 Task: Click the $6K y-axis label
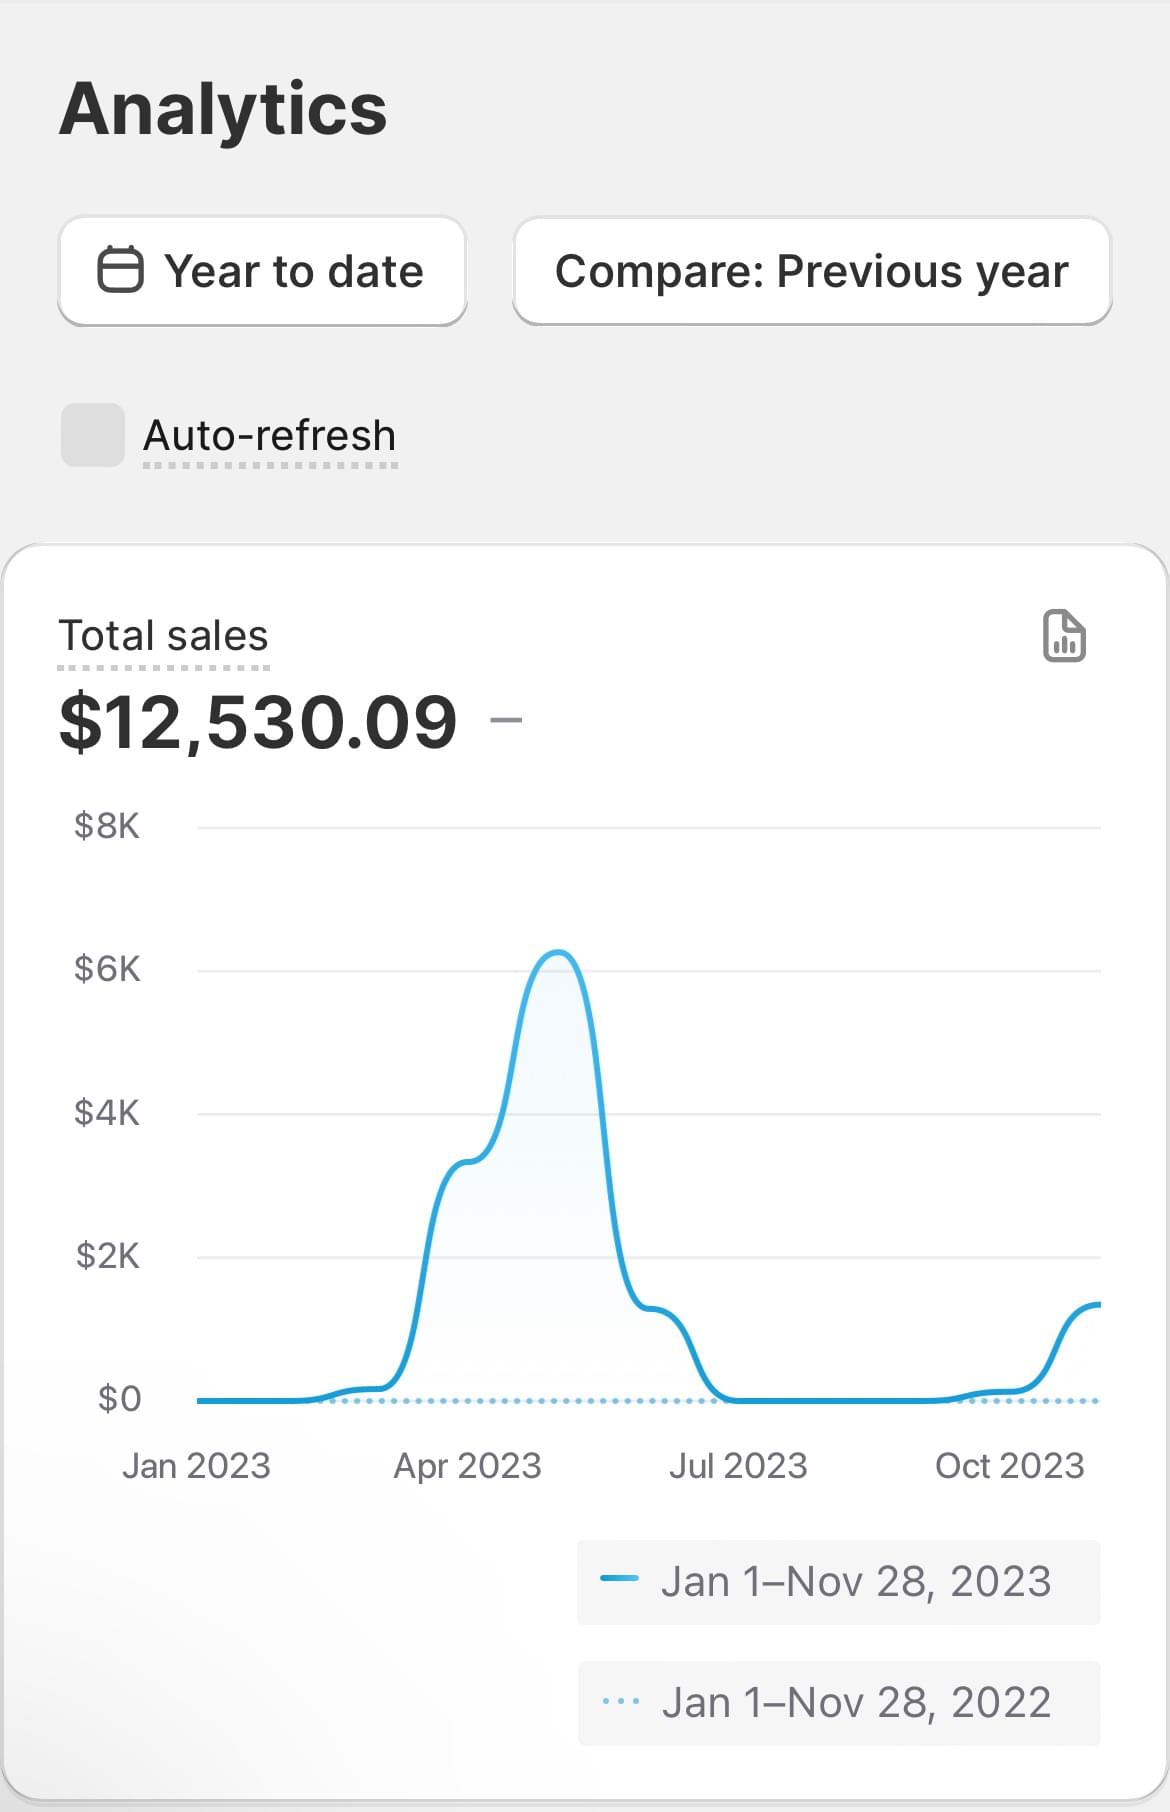pyautogui.click(x=107, y=969)
